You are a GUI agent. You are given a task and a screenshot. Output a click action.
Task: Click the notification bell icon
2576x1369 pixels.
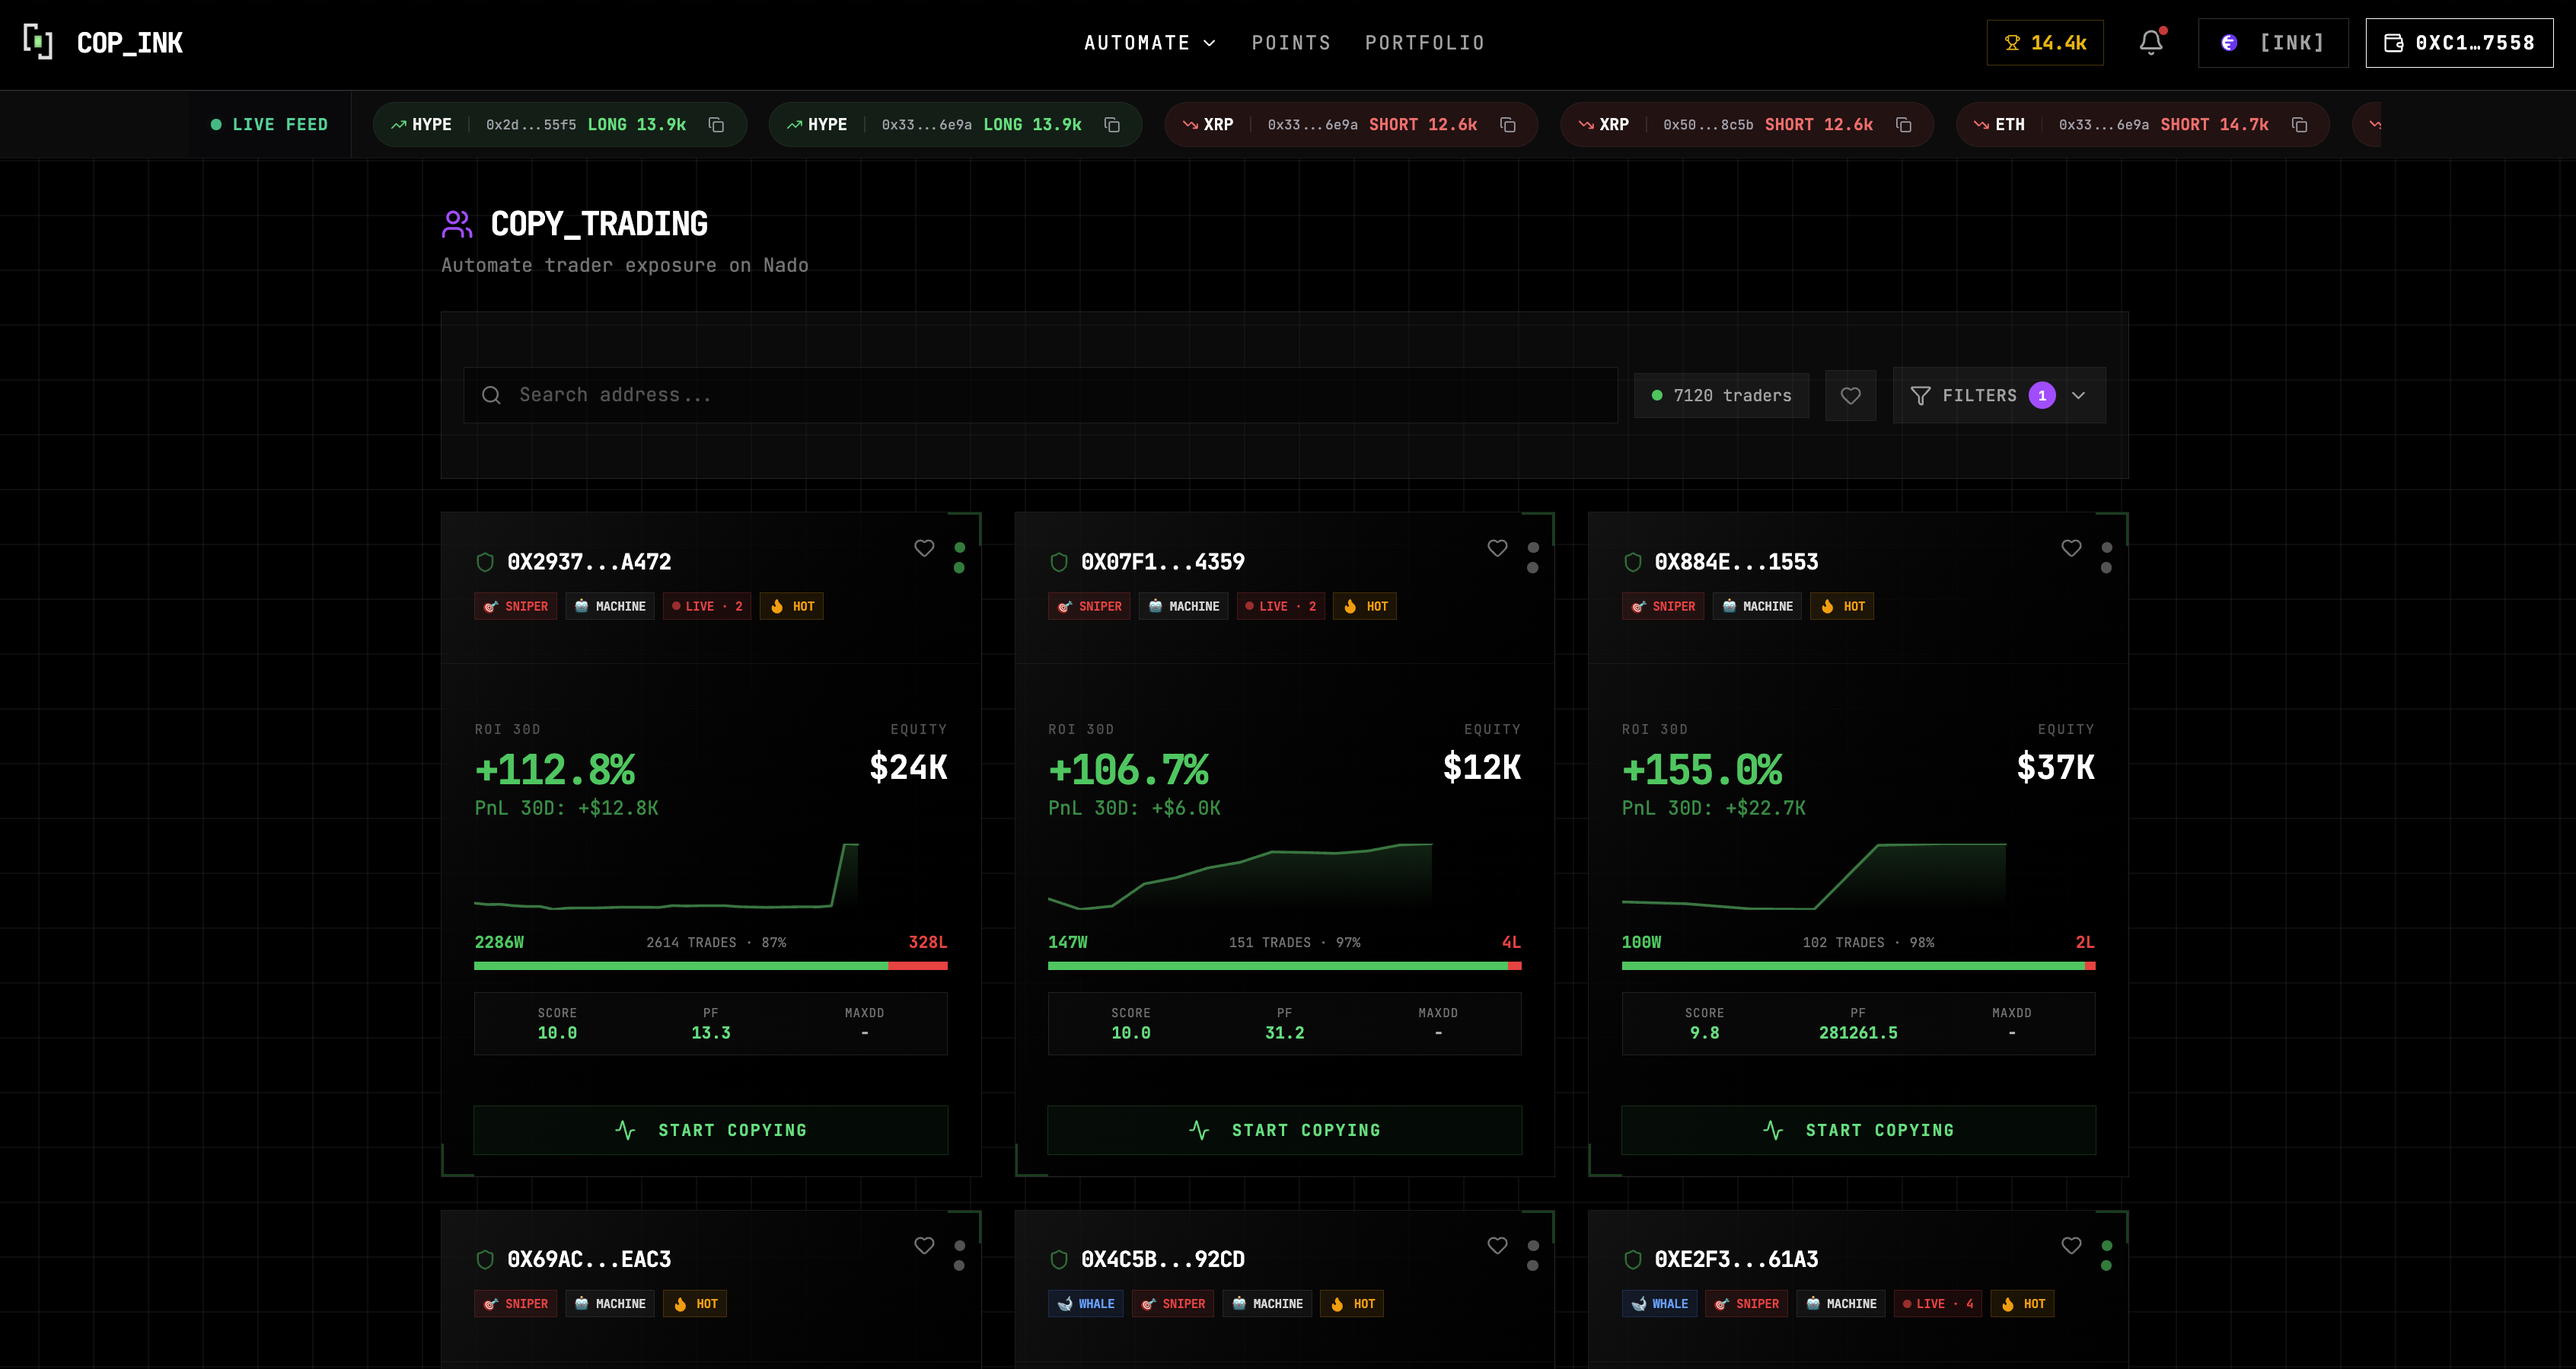click(2150, 42)
